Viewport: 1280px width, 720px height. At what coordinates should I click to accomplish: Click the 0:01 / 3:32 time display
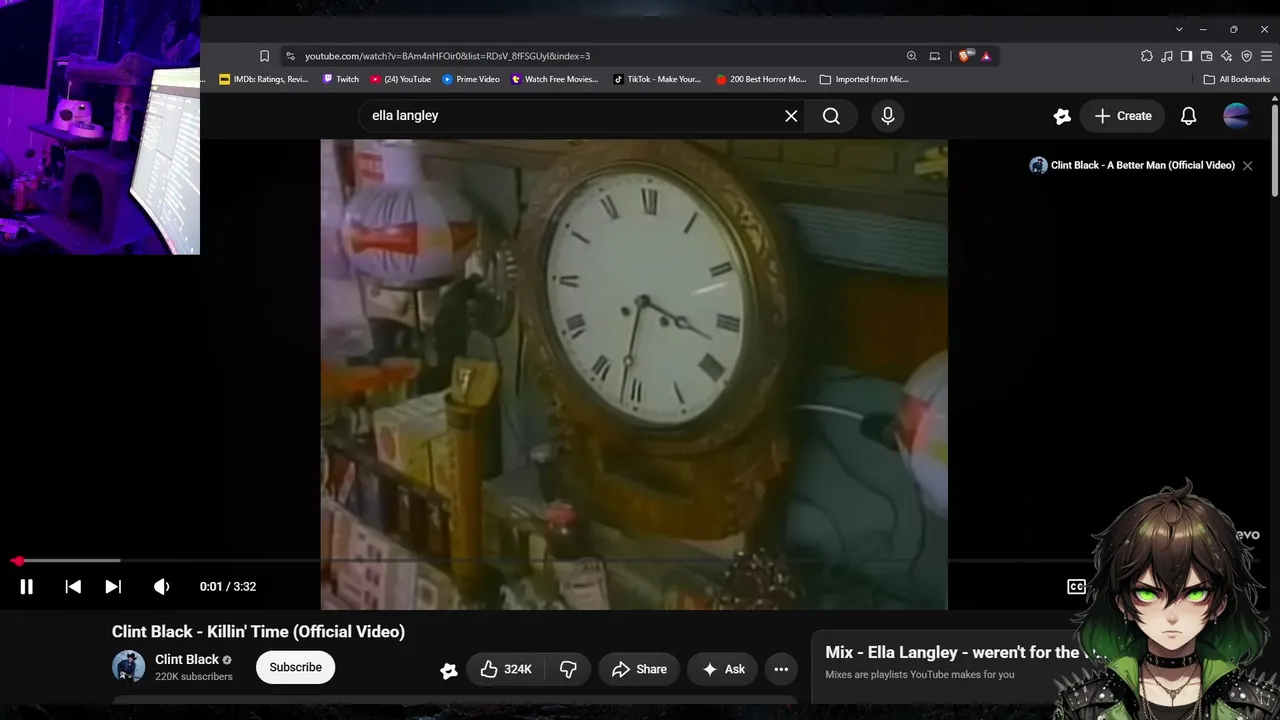coord(228,587)
